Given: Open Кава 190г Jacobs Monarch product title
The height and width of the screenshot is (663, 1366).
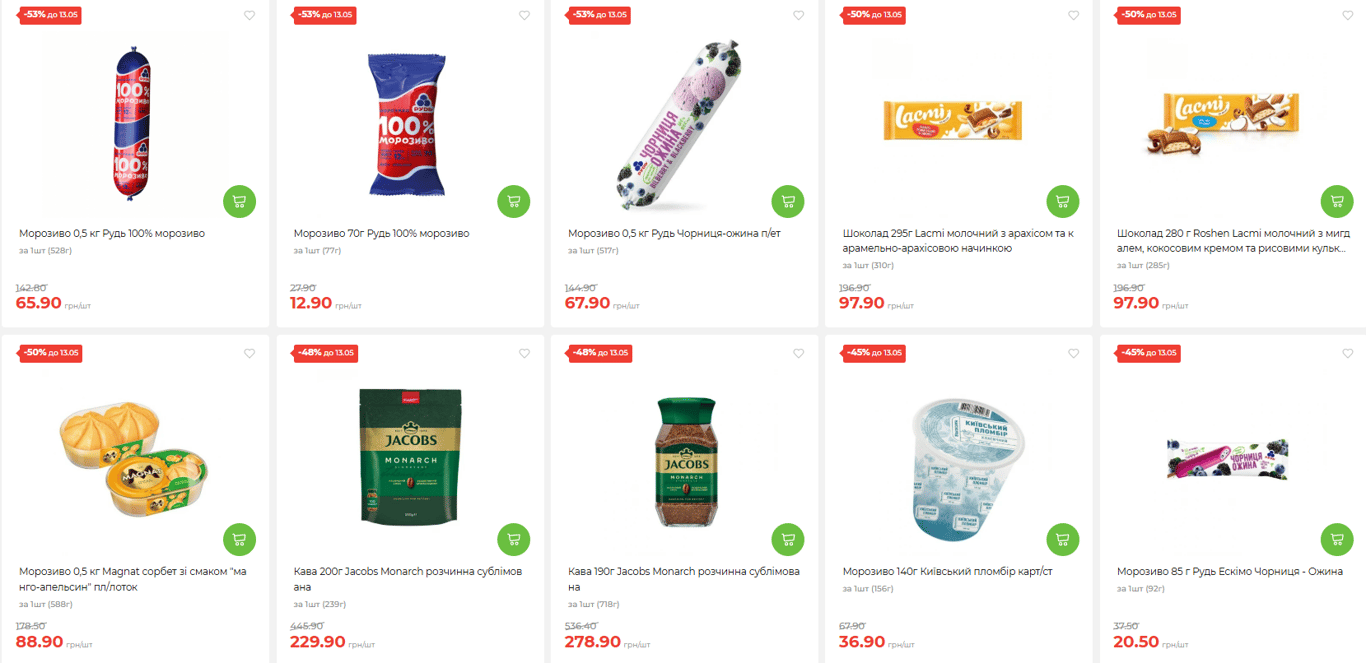Looking at the screenshot, I should coord(684,579).
